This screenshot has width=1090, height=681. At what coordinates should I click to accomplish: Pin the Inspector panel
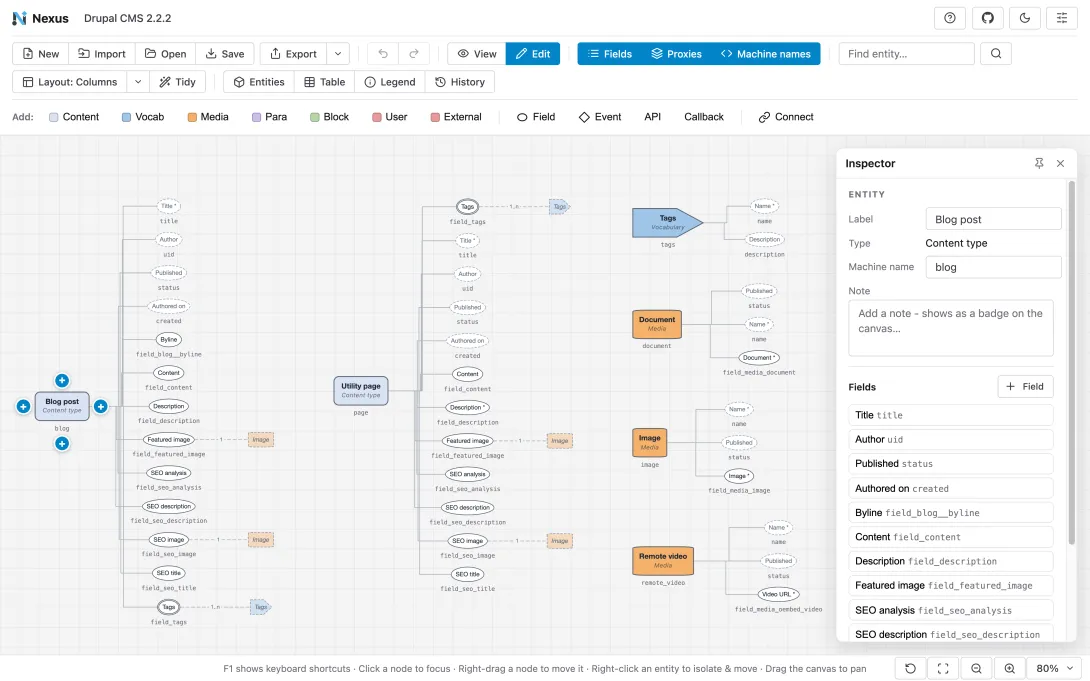[x=1039, y=163]
